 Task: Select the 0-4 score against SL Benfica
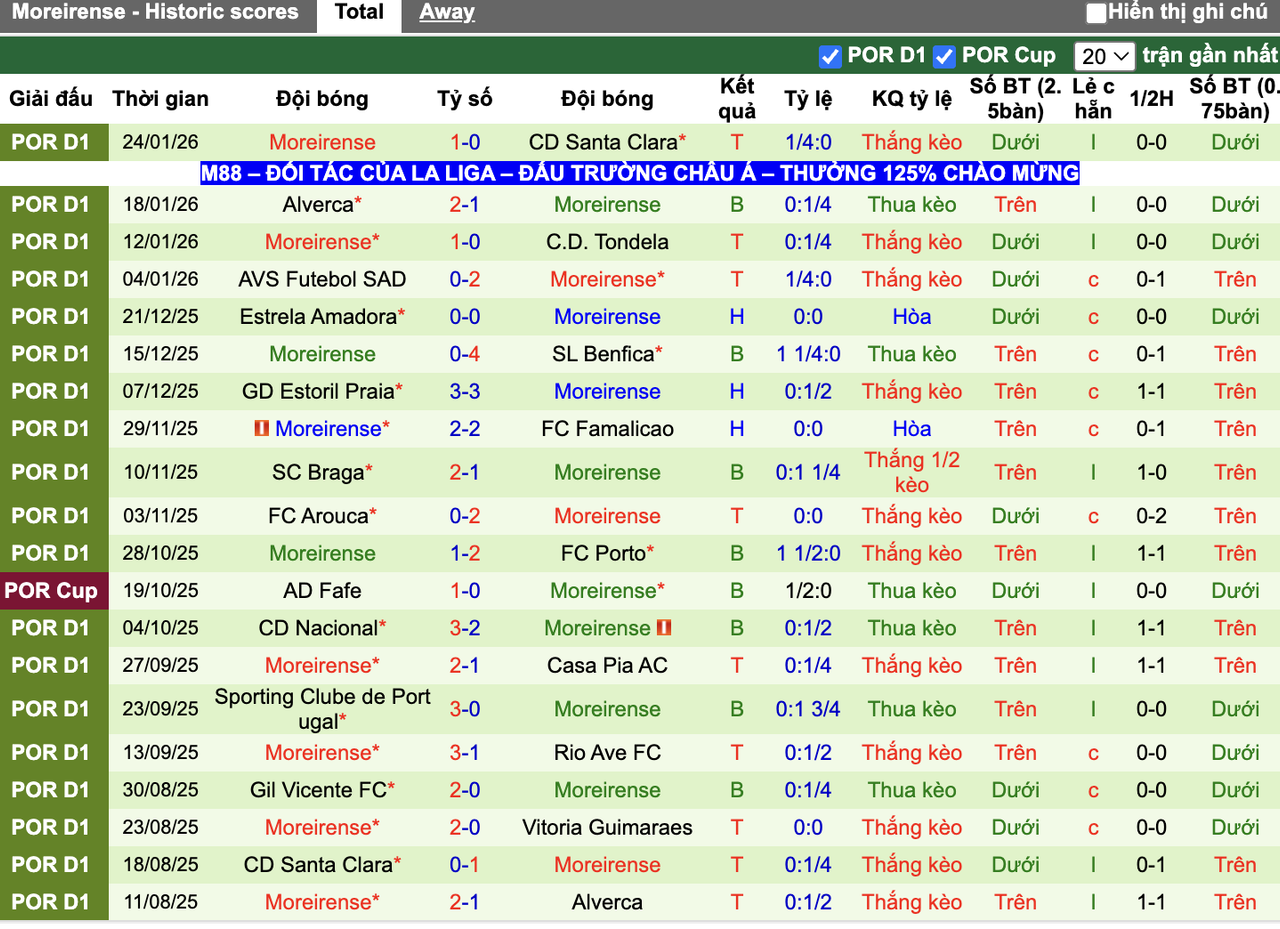tap(465, 354)
